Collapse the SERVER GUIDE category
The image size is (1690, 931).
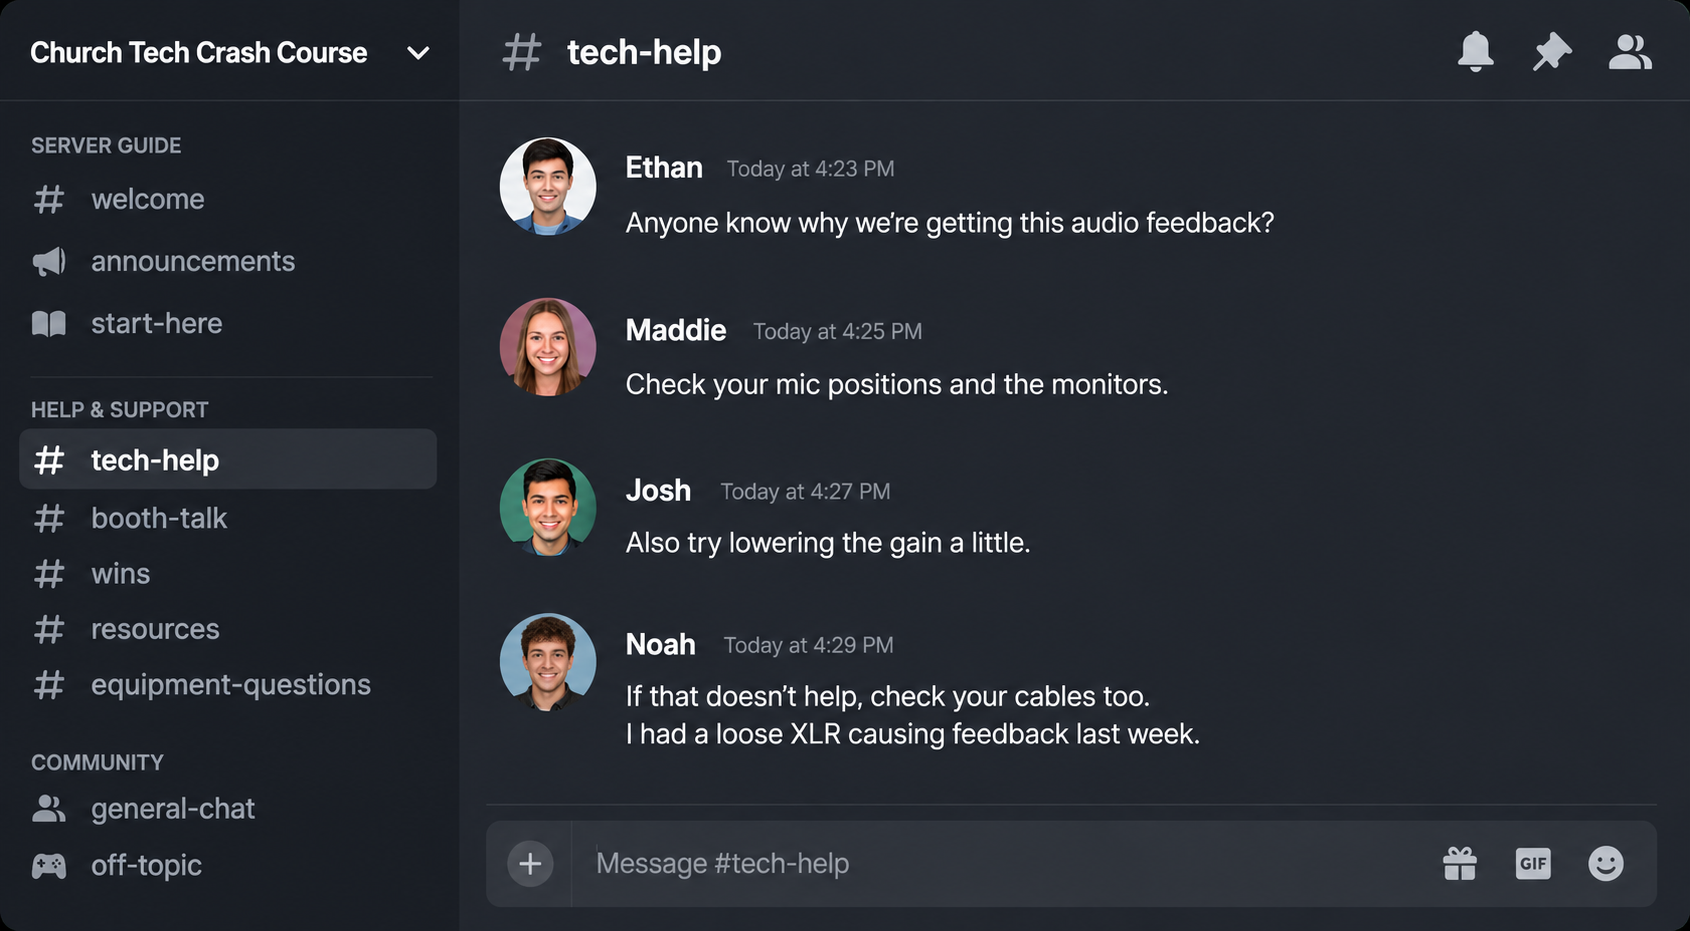[106, 145]
